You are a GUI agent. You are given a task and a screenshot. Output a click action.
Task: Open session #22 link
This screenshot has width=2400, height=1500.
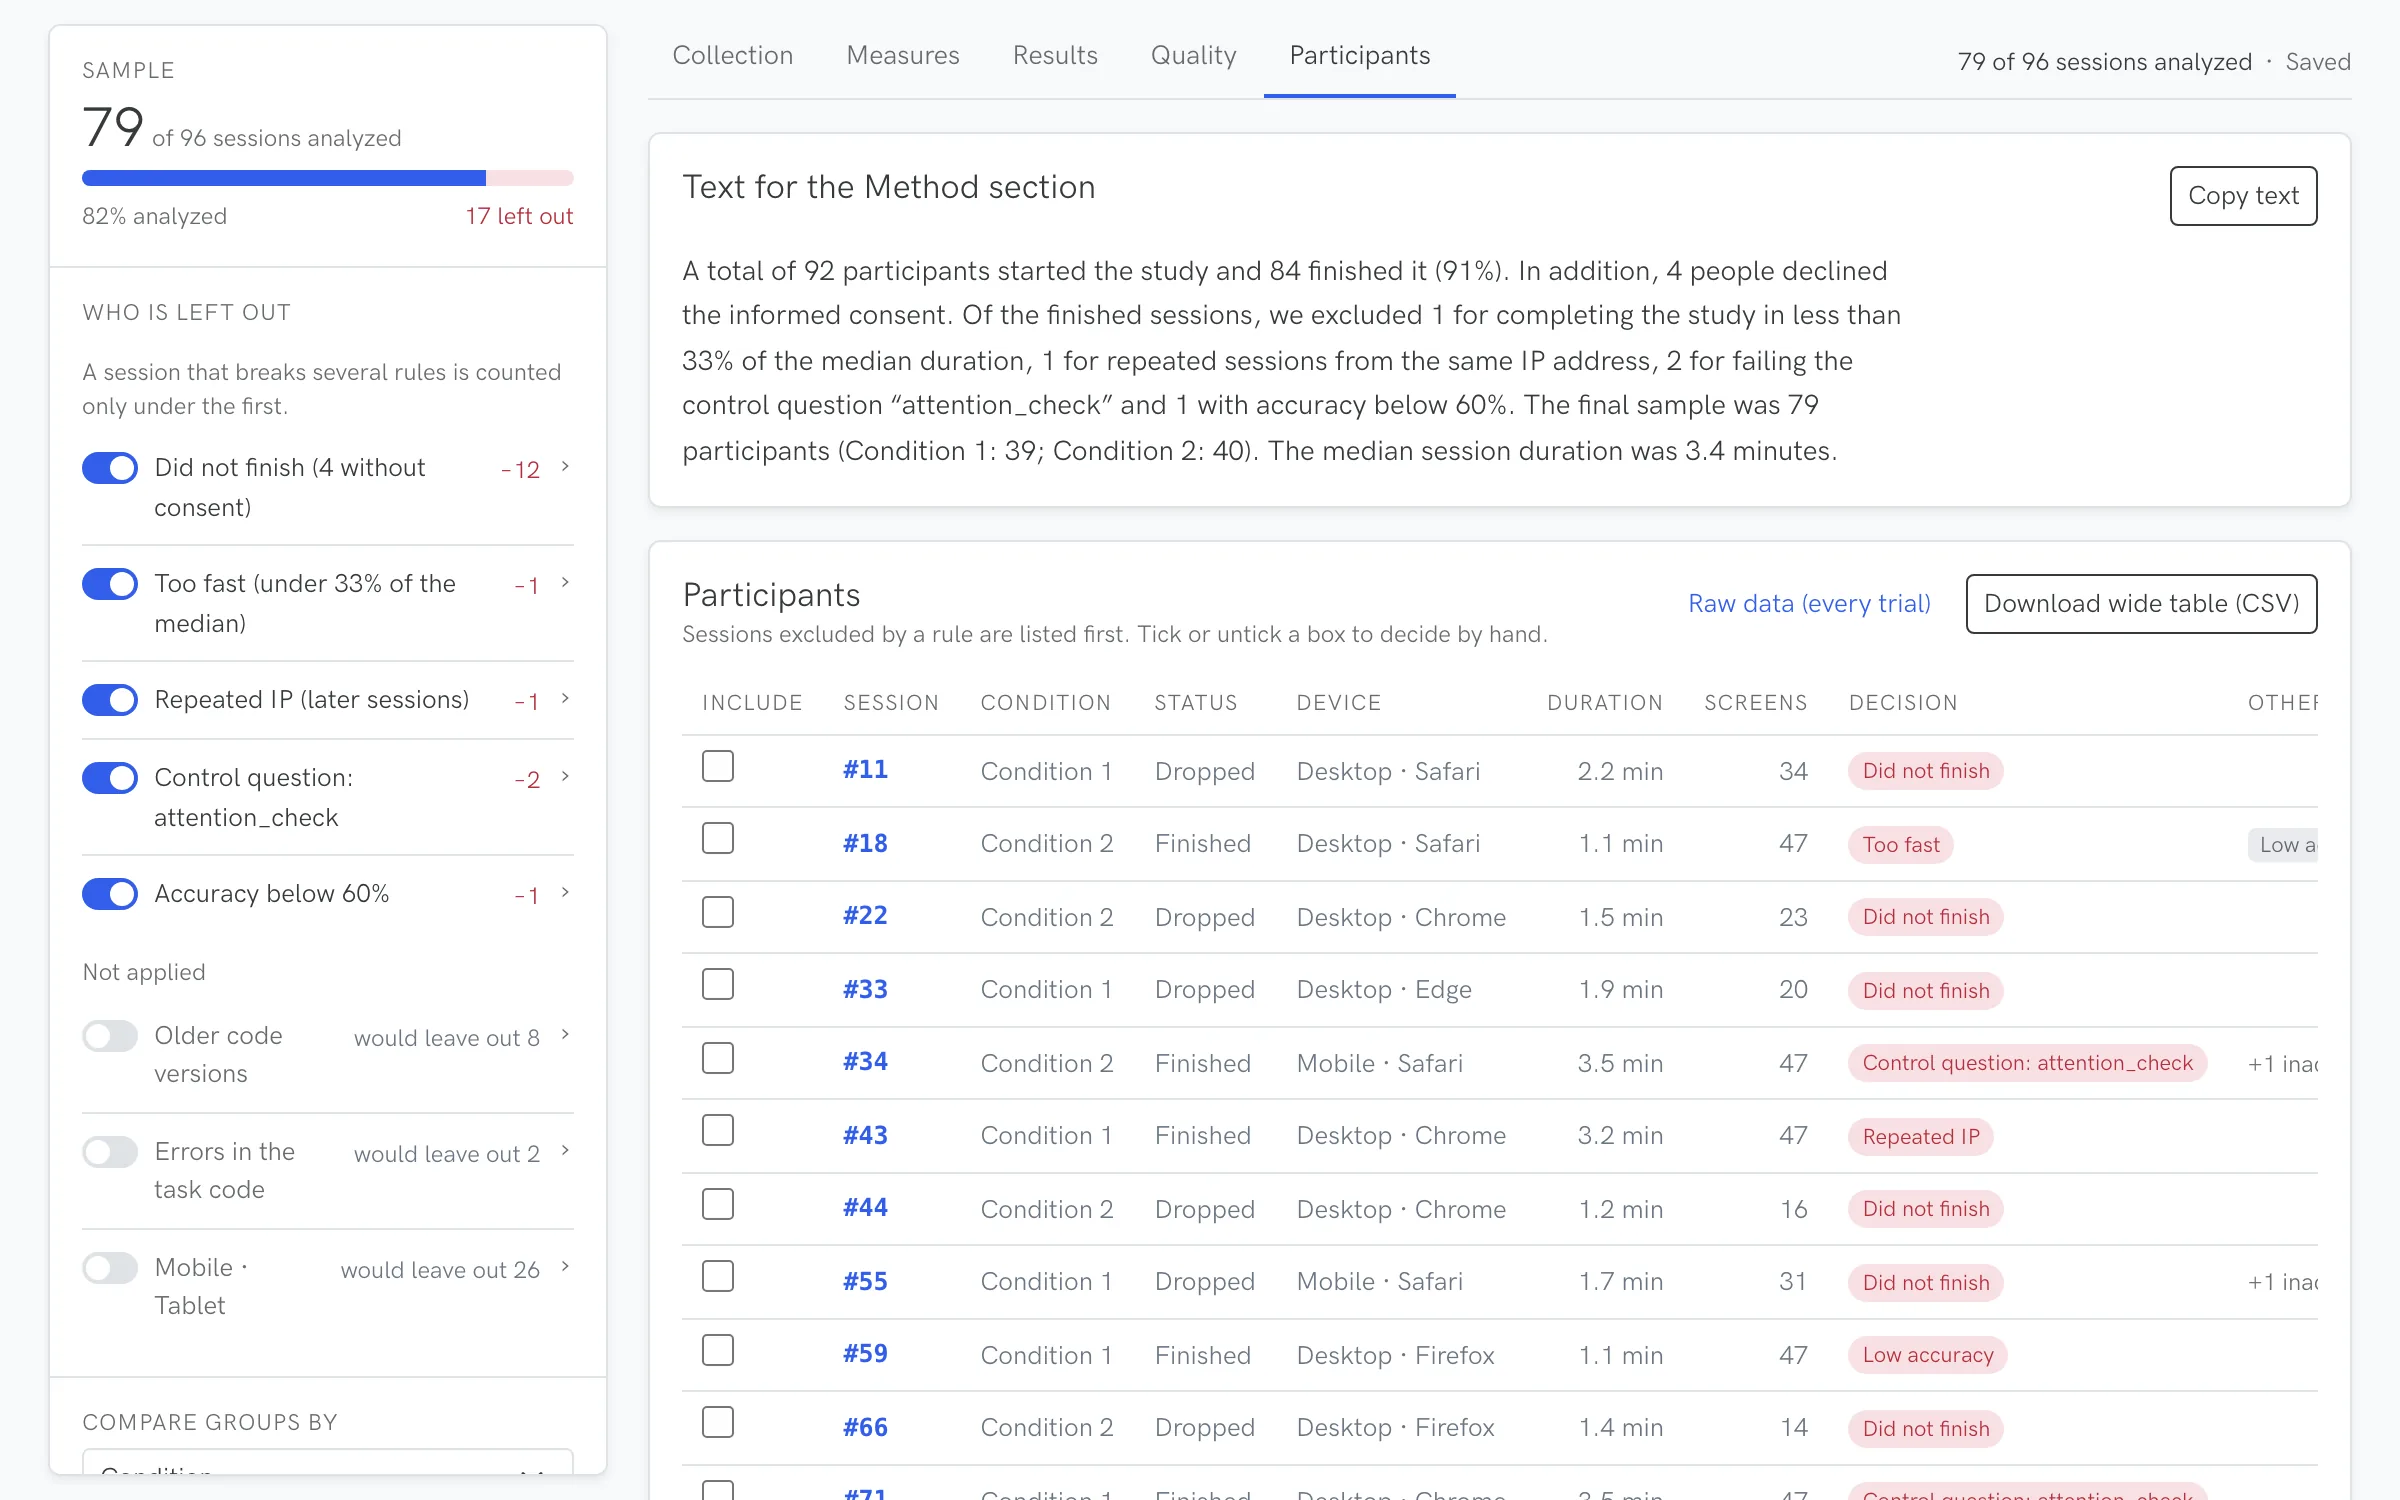(866, 916)
